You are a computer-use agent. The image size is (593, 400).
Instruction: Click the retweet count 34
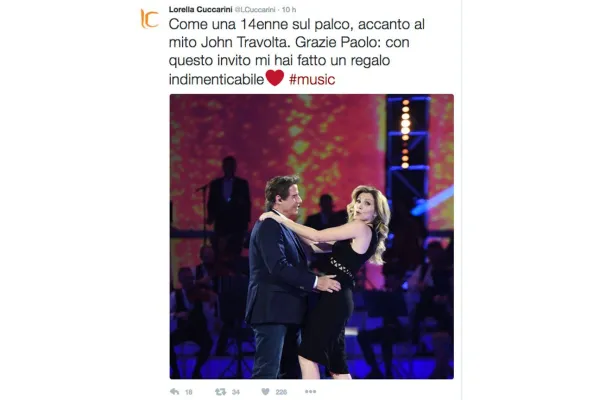click(x=236, y=392)
